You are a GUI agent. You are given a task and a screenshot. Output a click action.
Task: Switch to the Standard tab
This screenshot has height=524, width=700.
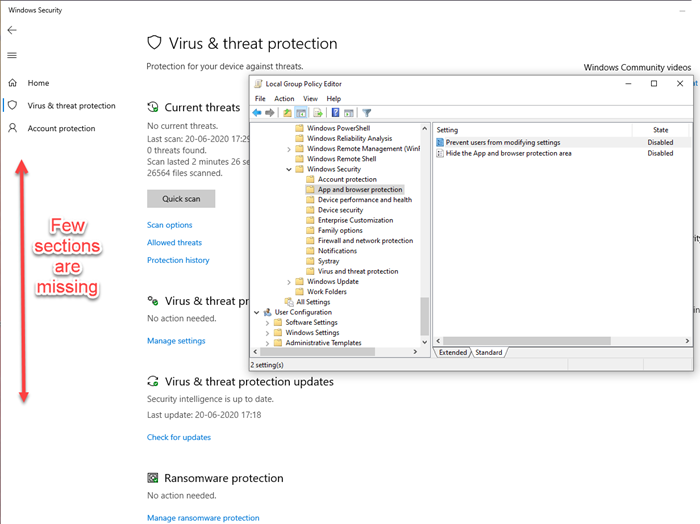(x=488, y=352)
